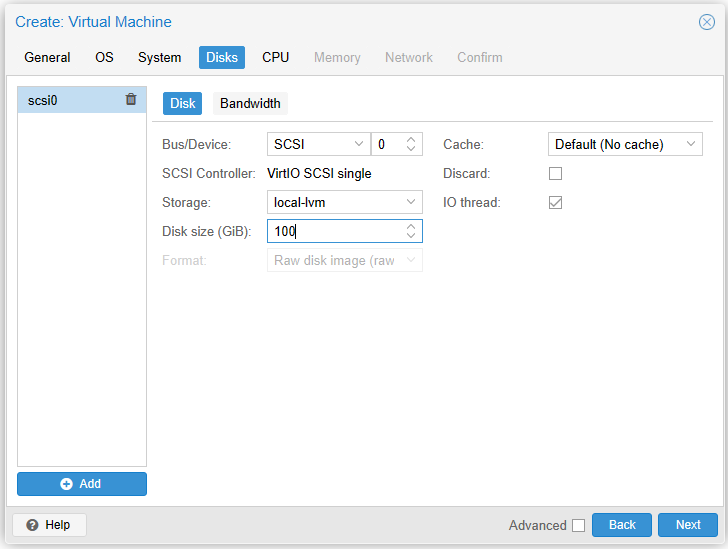Click the Disk size input field

tap(335, 231)
